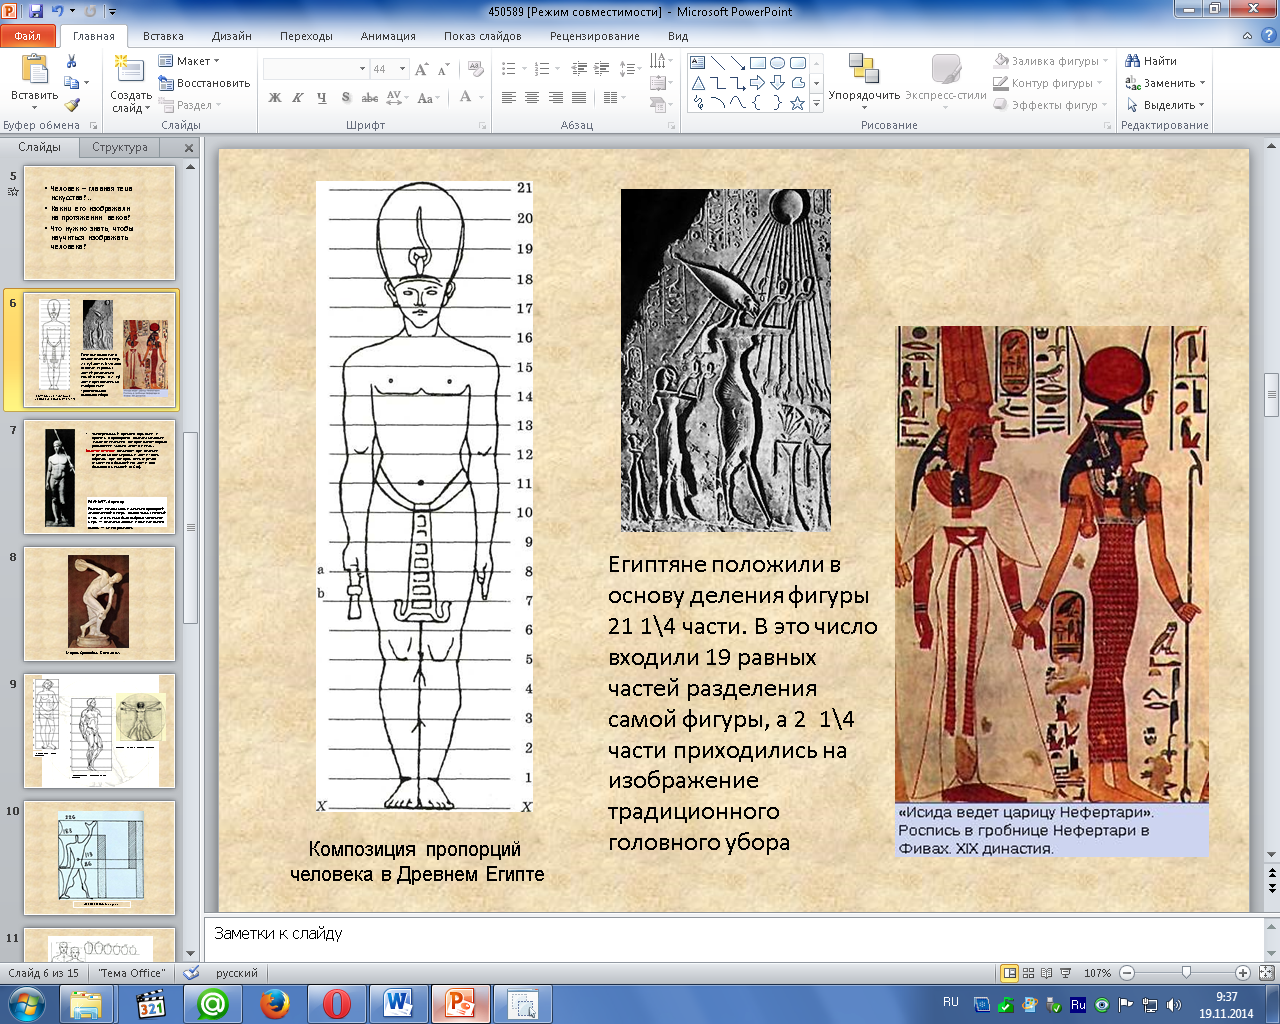Switch to the Переходы ribbon tab
The image size is (1280, 1024).
click(306, 36)
